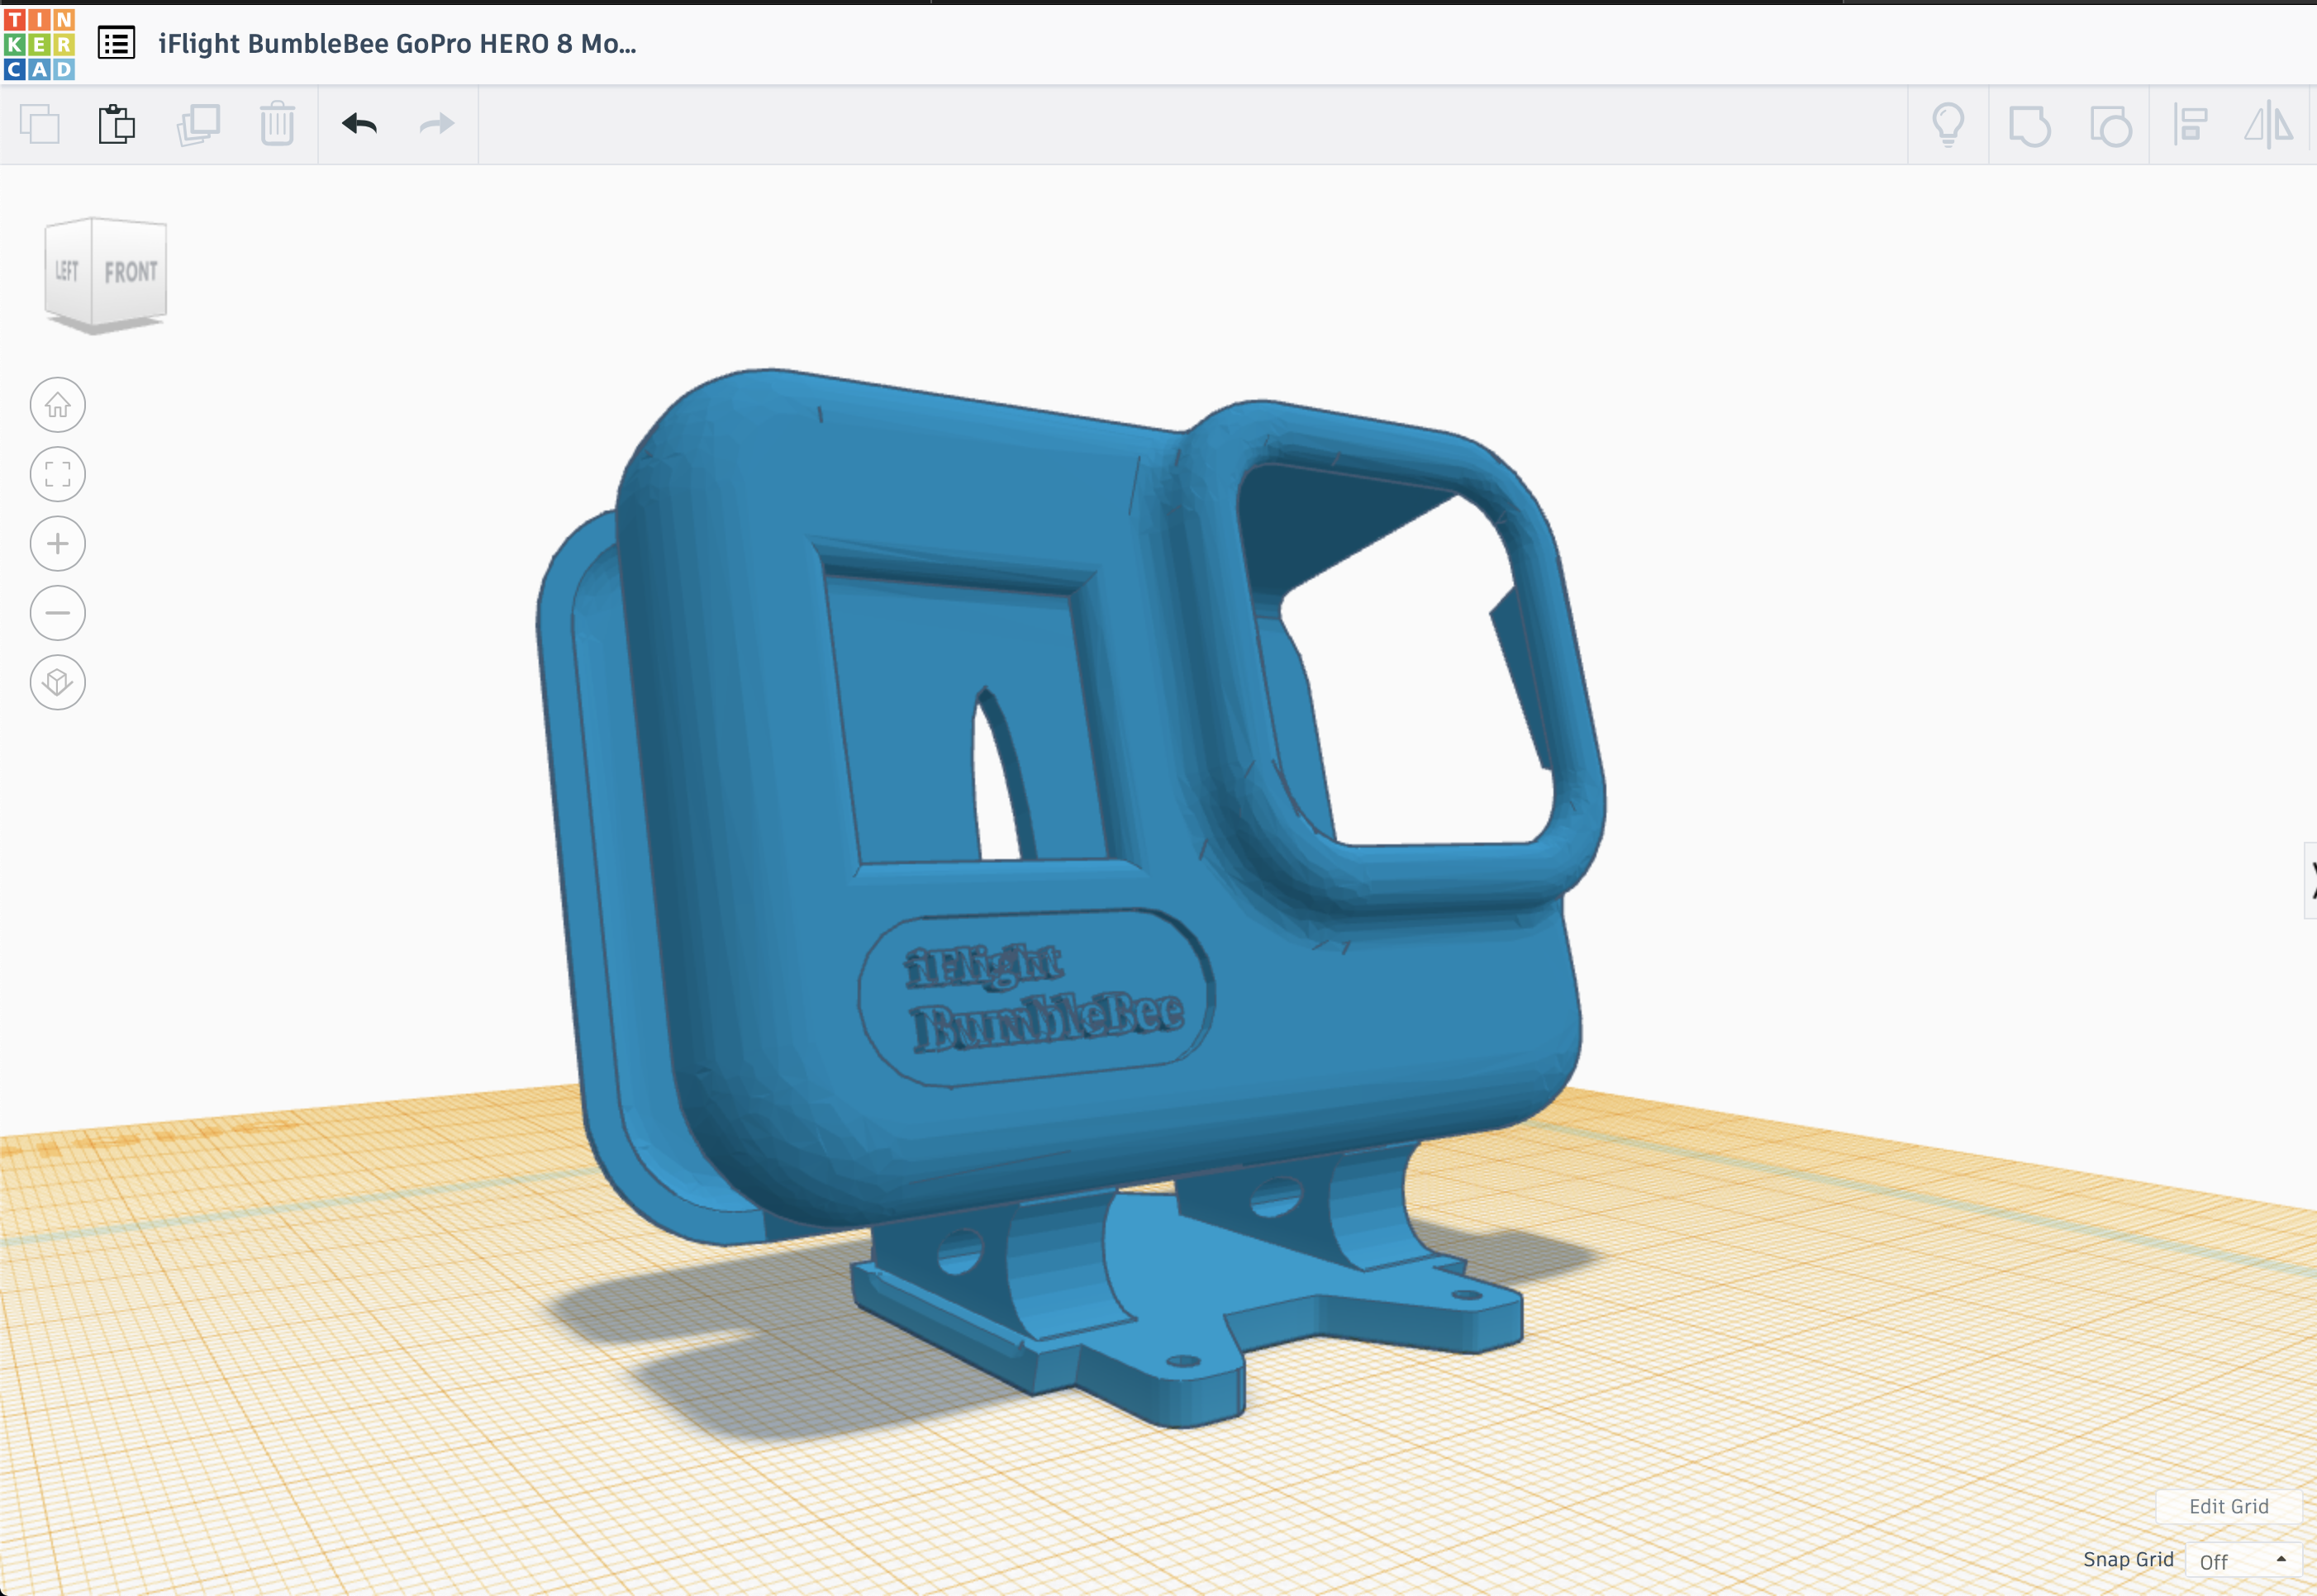The width and height of the screenshot is (2317, 1596).
Task: Open the Snap Grid dropdown
Action: [2243, 1561]
